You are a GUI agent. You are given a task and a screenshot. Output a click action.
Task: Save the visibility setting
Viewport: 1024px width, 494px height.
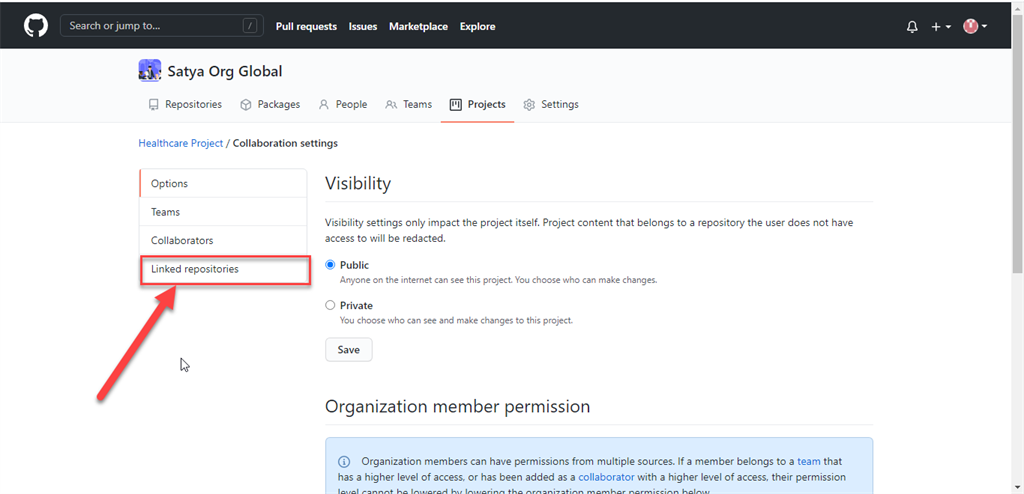(348, 350)
